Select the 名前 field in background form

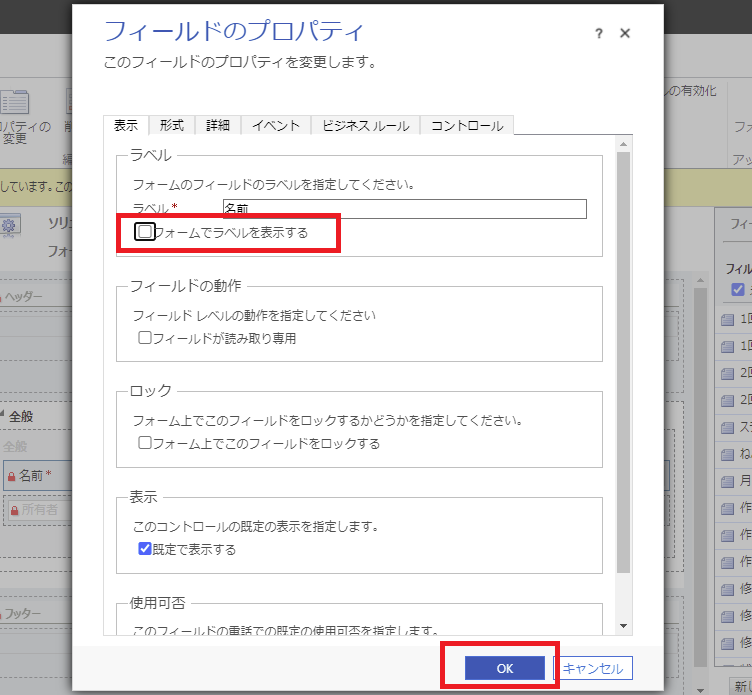pyautogui.click(x=37, y=476)
